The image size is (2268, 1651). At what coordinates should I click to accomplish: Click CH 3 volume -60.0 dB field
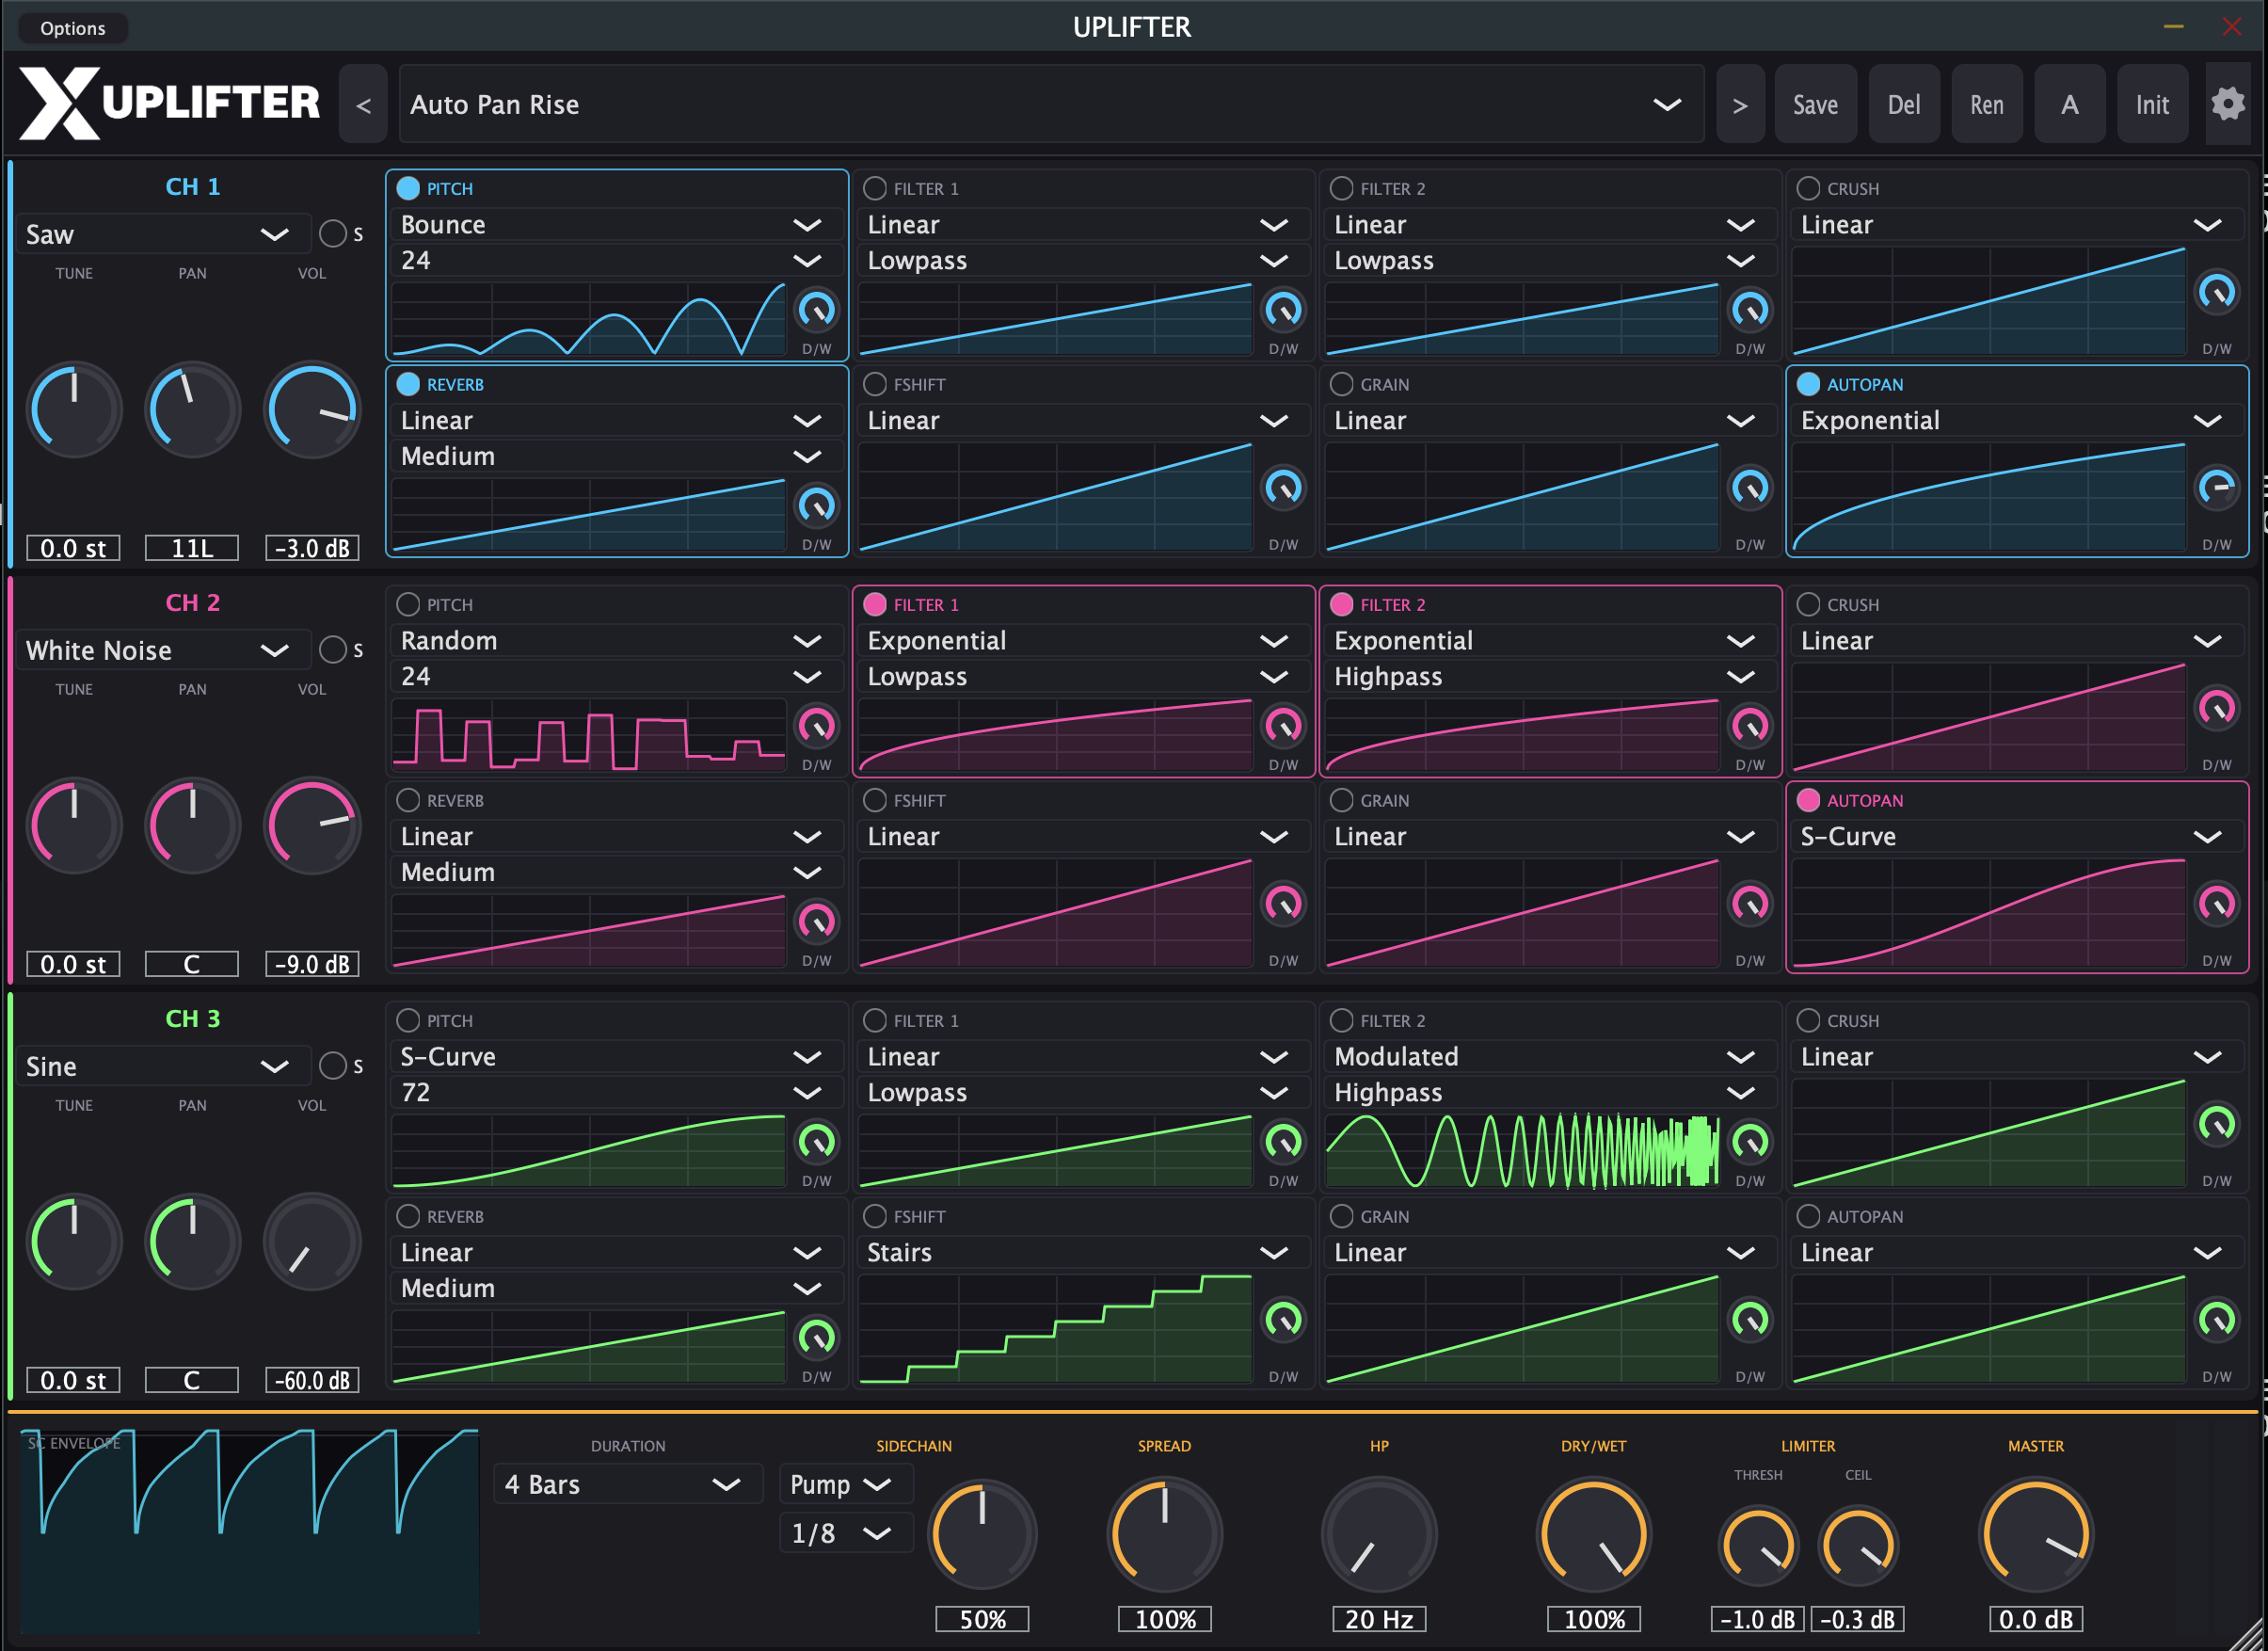pos(312,1380)
